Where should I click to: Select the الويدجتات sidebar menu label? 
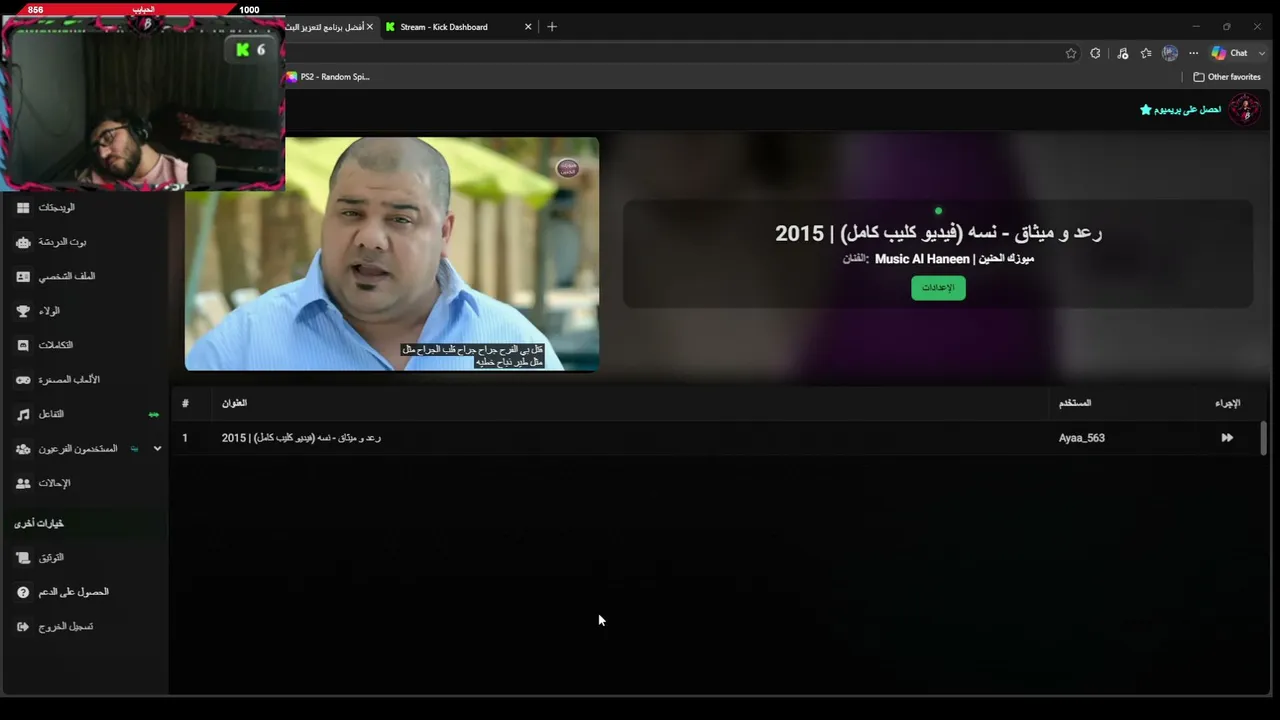[x=56, y=208]
